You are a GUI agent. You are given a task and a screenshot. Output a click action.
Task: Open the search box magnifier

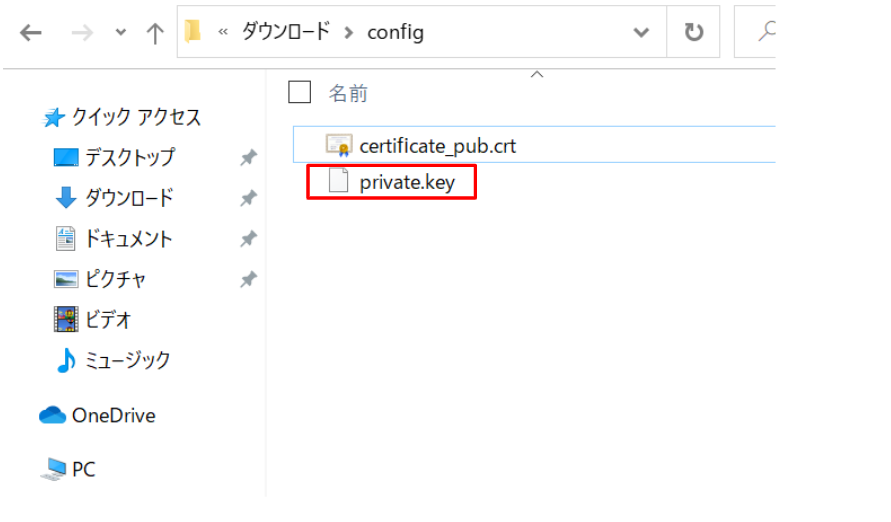pyautogui.click(x=767, y=31)
